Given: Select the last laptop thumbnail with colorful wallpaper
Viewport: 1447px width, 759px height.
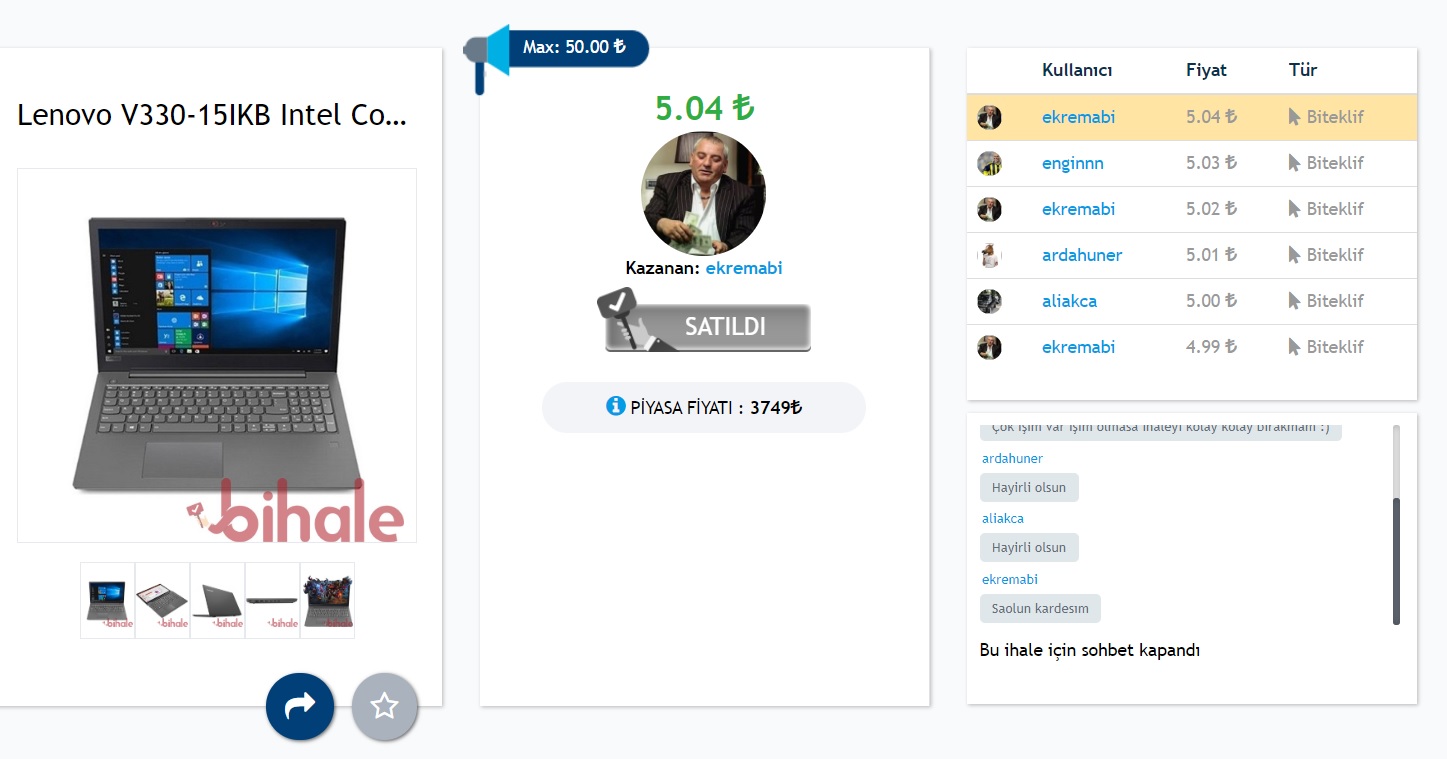Looking at the screenshot, I should [327, 600].
